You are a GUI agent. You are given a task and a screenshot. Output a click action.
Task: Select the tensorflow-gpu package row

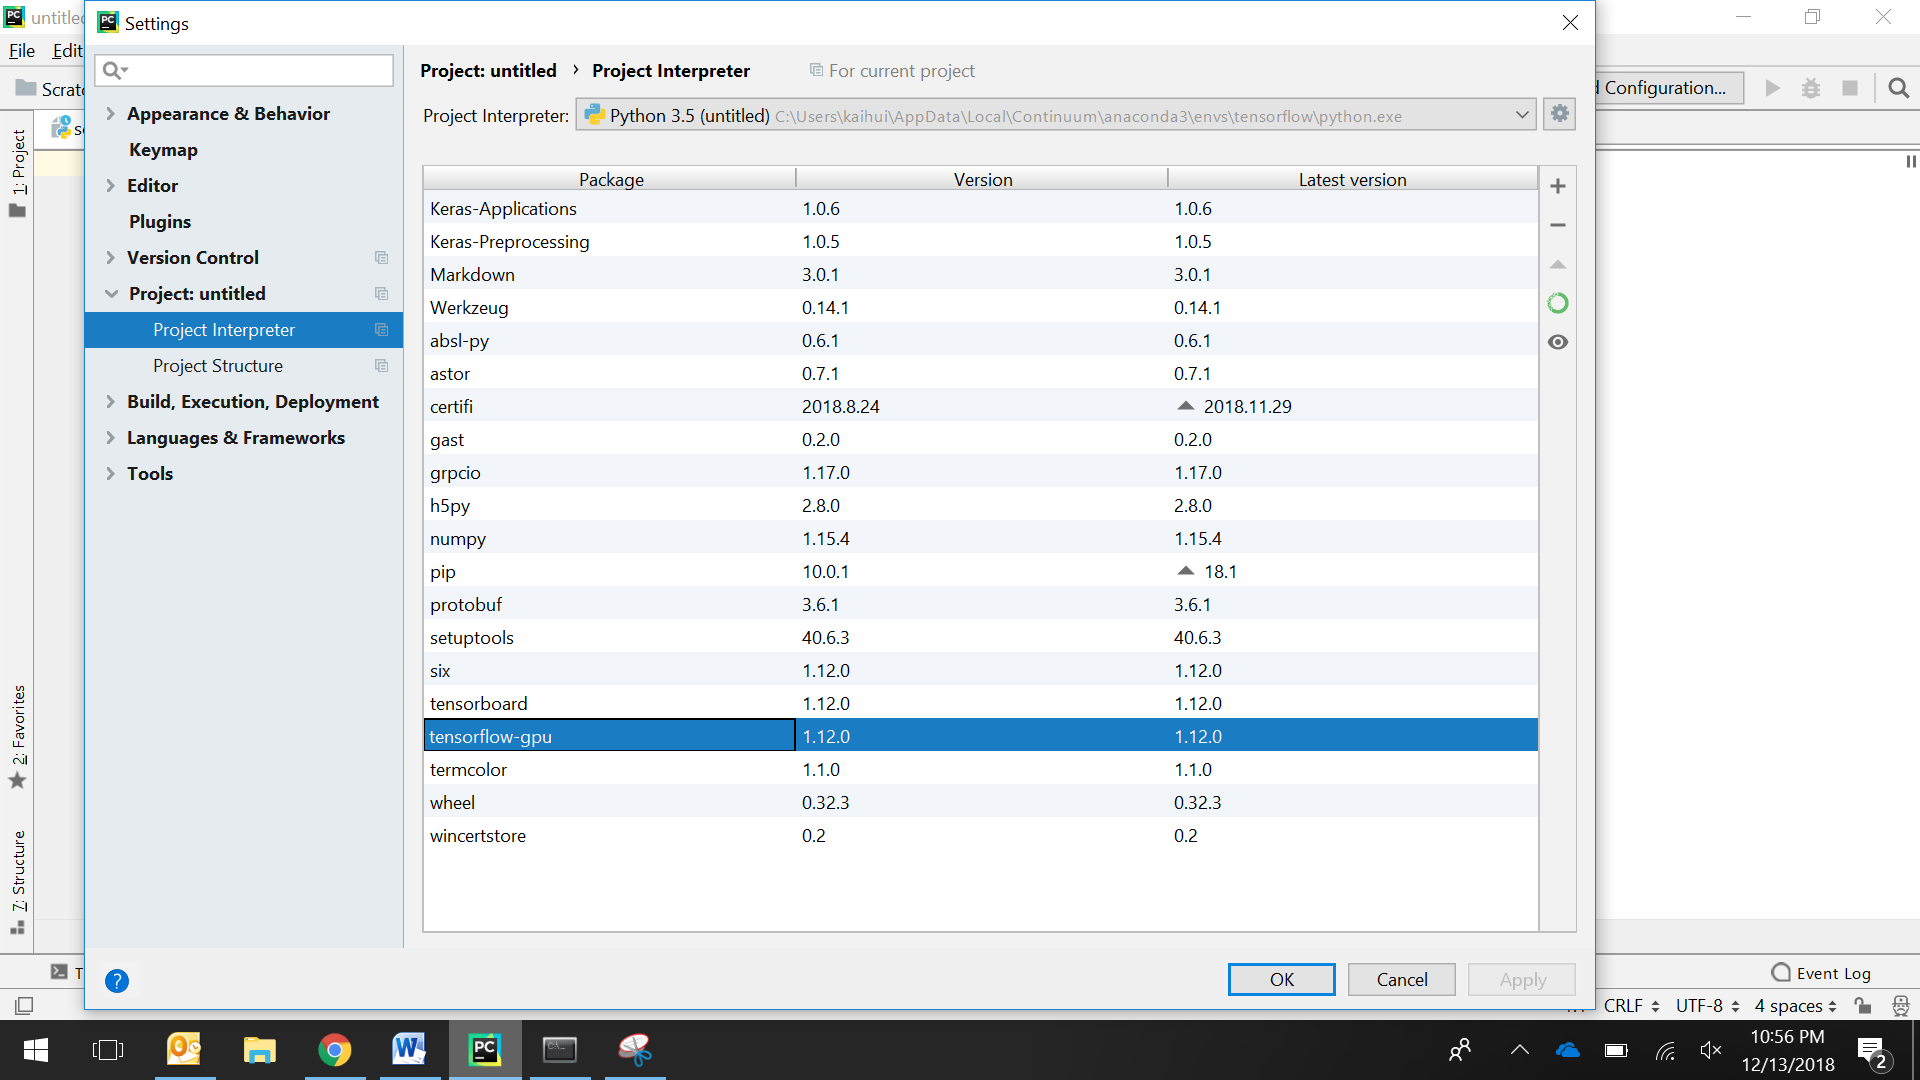point(980,737)
